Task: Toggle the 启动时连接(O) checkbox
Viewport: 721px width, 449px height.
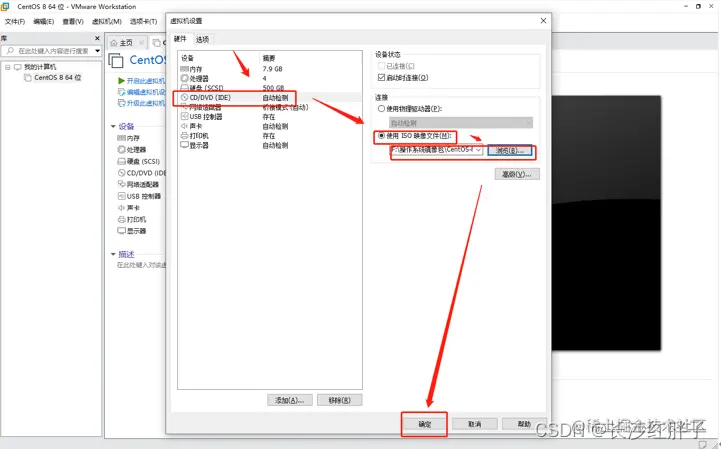Action: pos(381,77)
